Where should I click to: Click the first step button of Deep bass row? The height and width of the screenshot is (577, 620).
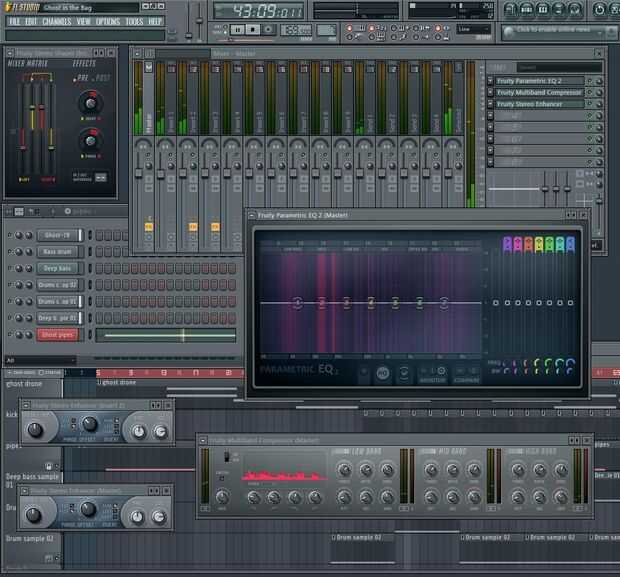(99, 269)
